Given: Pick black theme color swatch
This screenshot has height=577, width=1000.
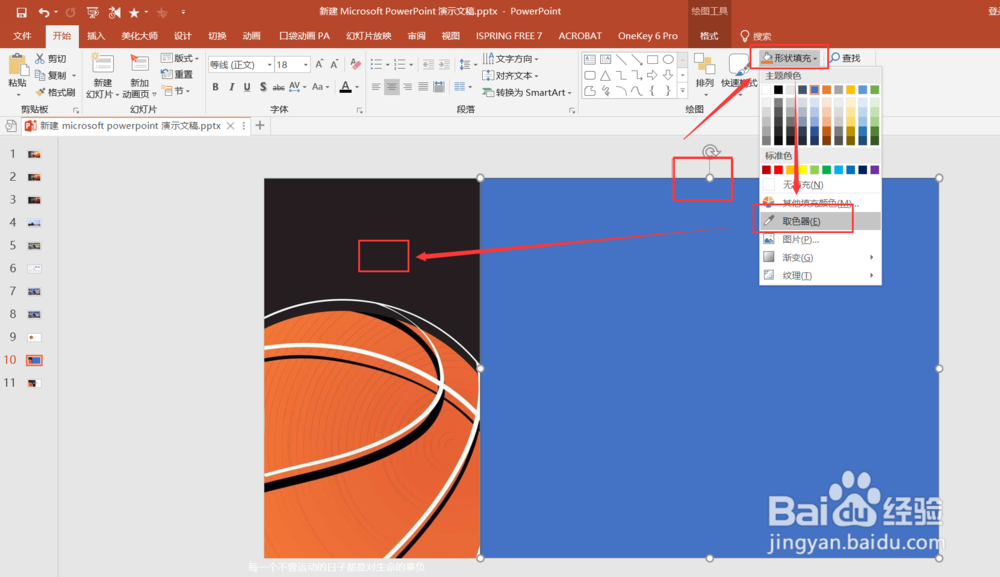Looking at the screenshot, I should click(778, 90).
